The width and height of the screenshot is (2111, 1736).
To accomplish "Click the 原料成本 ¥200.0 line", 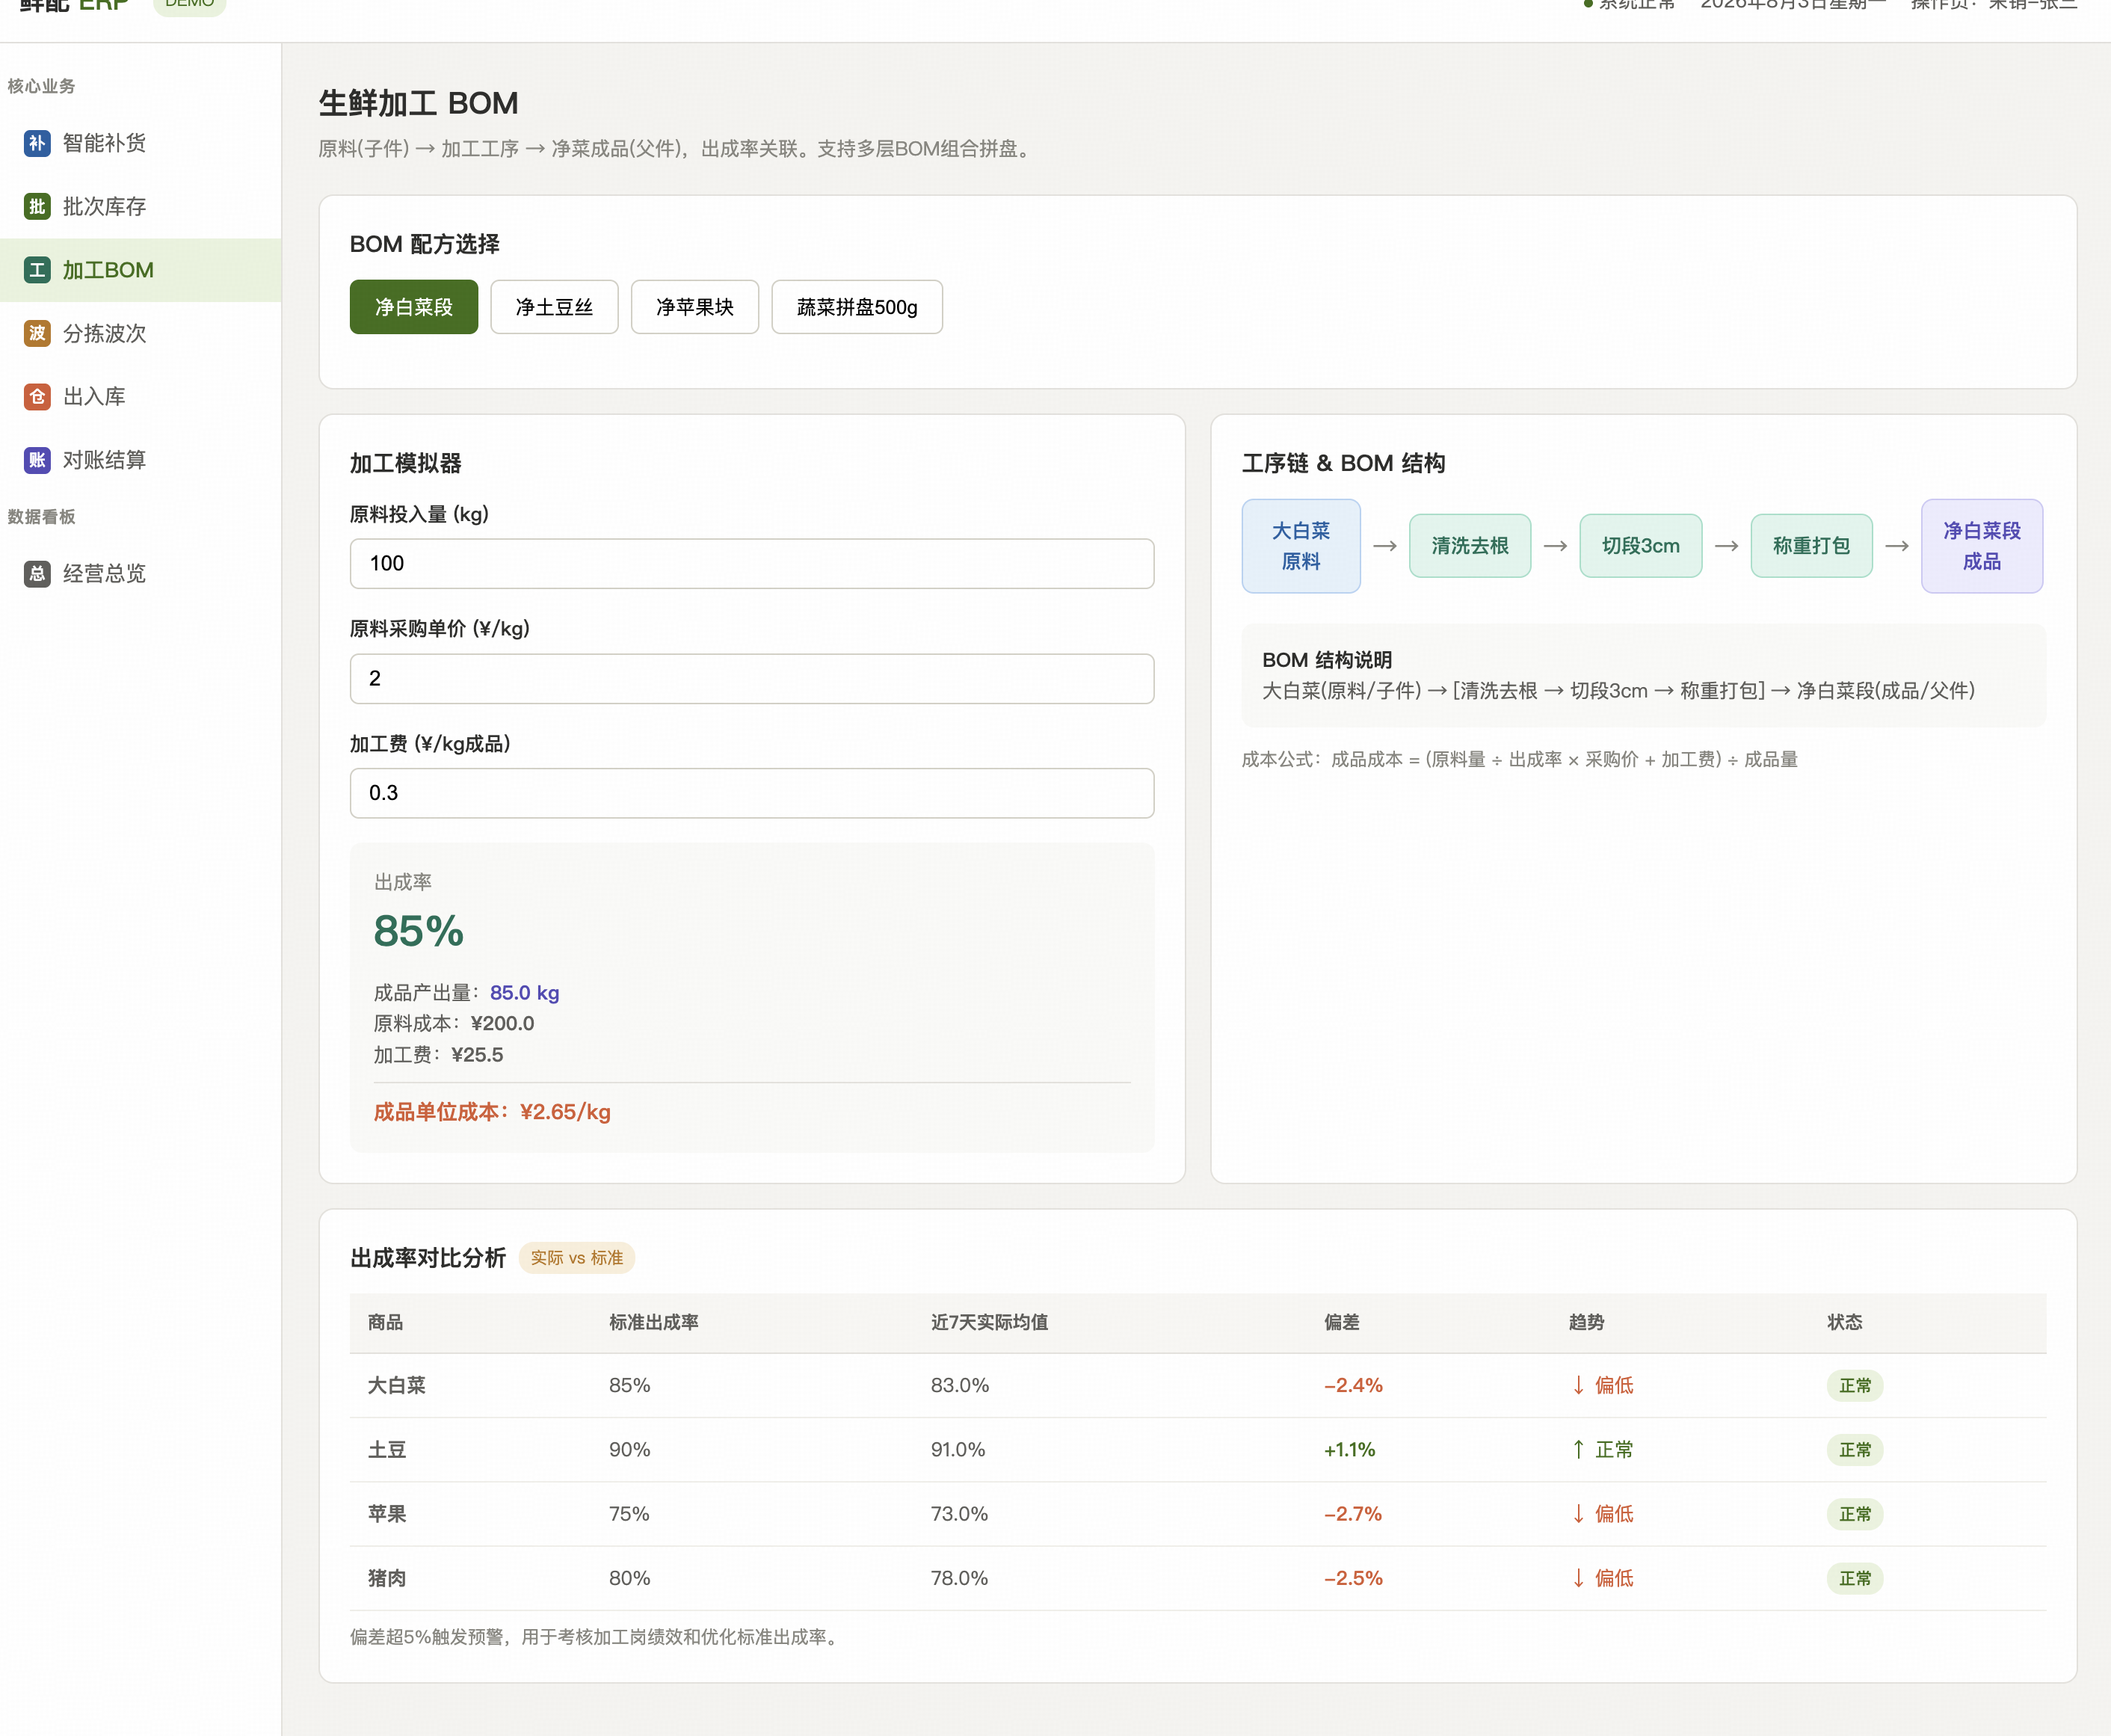I will click(x=454, y=1024).
